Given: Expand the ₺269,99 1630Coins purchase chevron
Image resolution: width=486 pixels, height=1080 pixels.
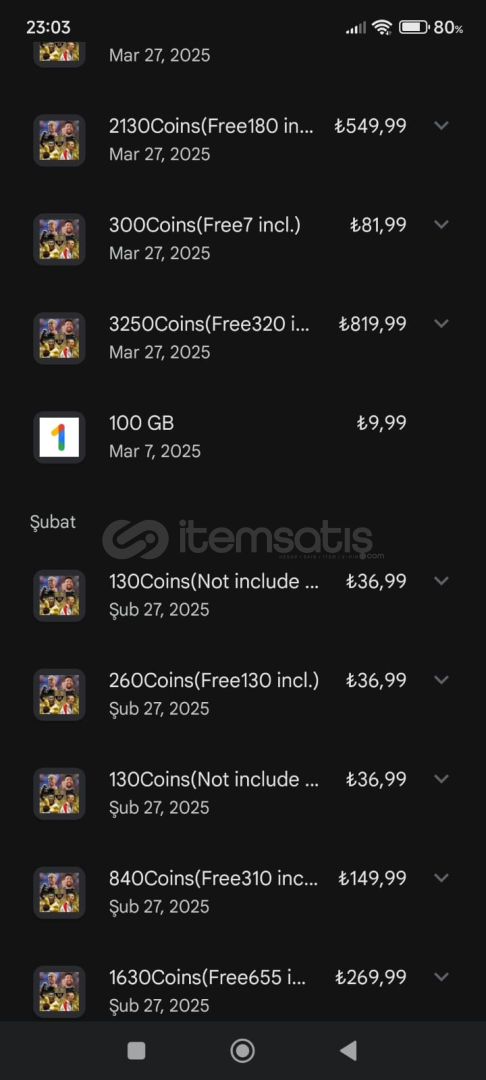Looking at the screenshot, I should pos(442,977).
